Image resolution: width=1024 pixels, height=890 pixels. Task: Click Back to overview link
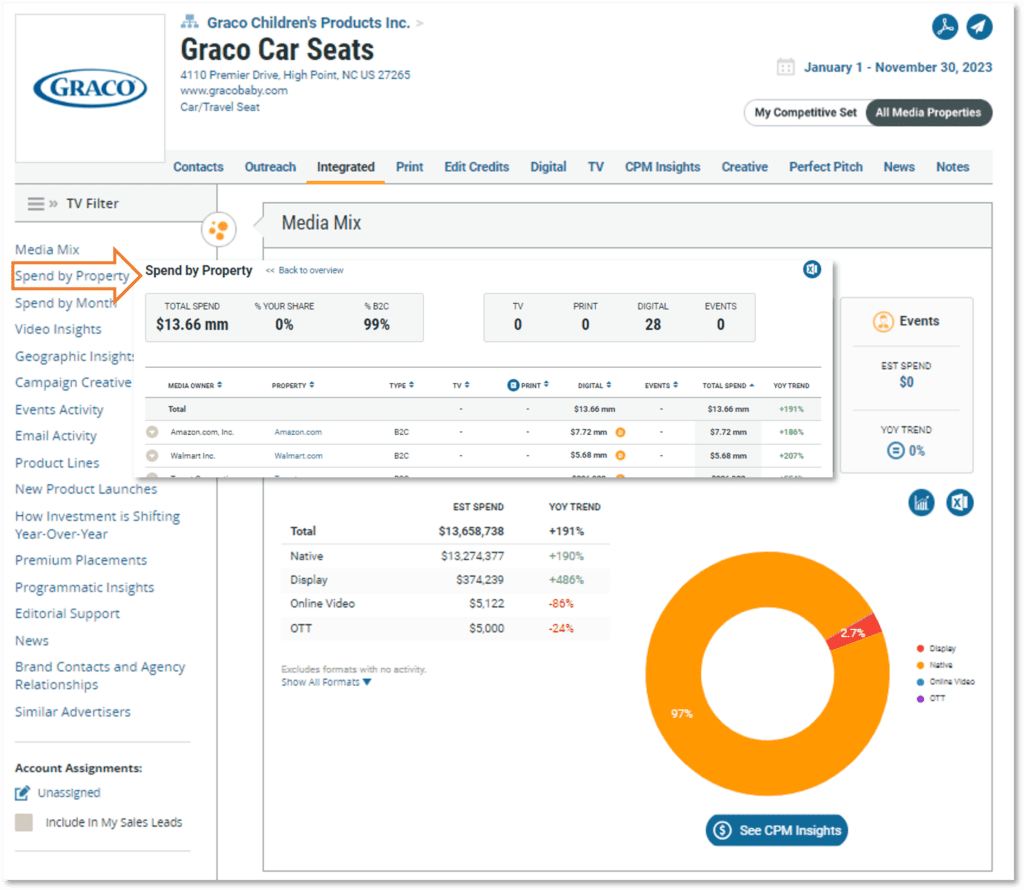point(305,271)
